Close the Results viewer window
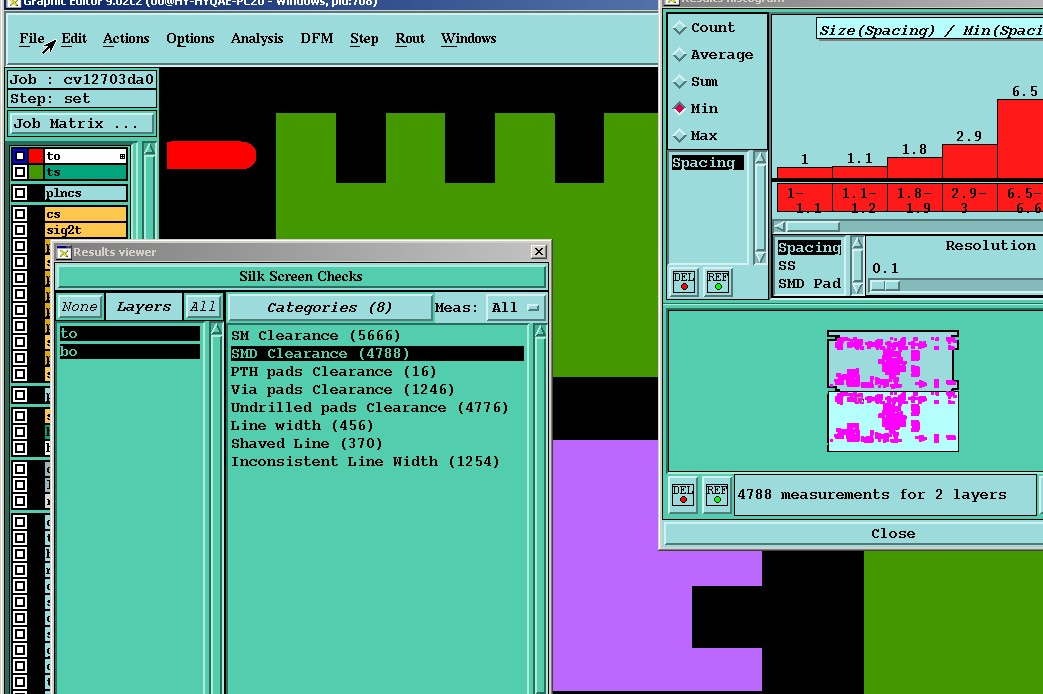 [539, 252]
